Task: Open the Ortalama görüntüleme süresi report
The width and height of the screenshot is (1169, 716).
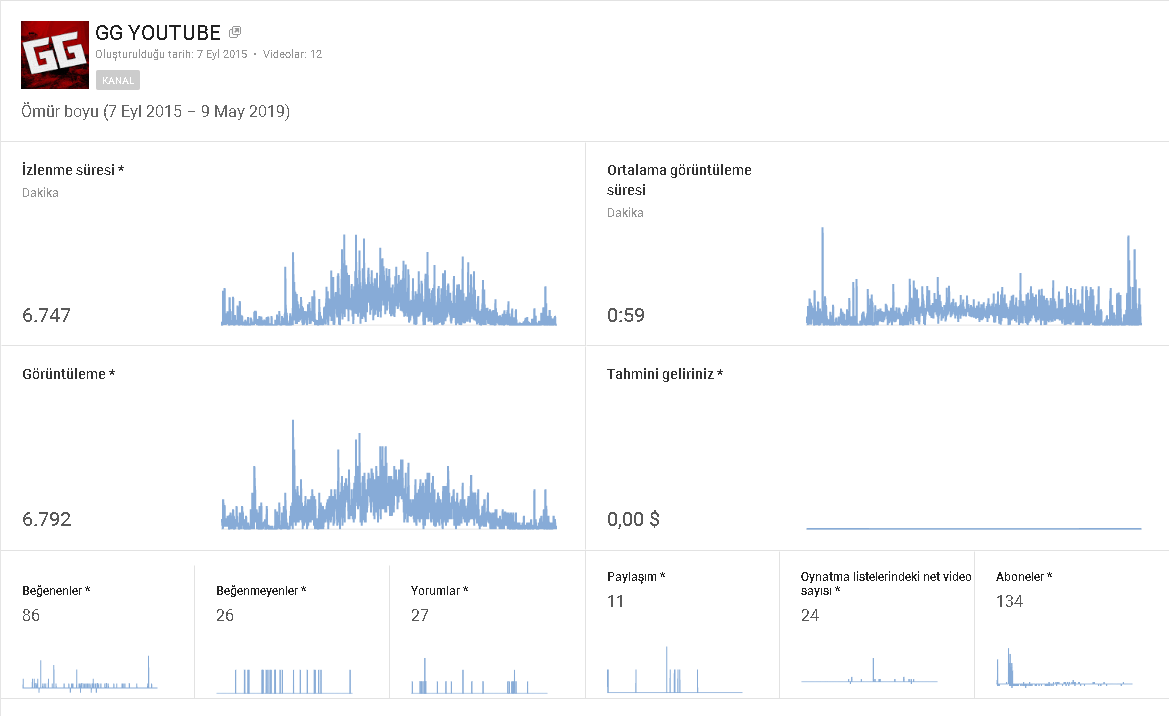Action: pos(679,180)
